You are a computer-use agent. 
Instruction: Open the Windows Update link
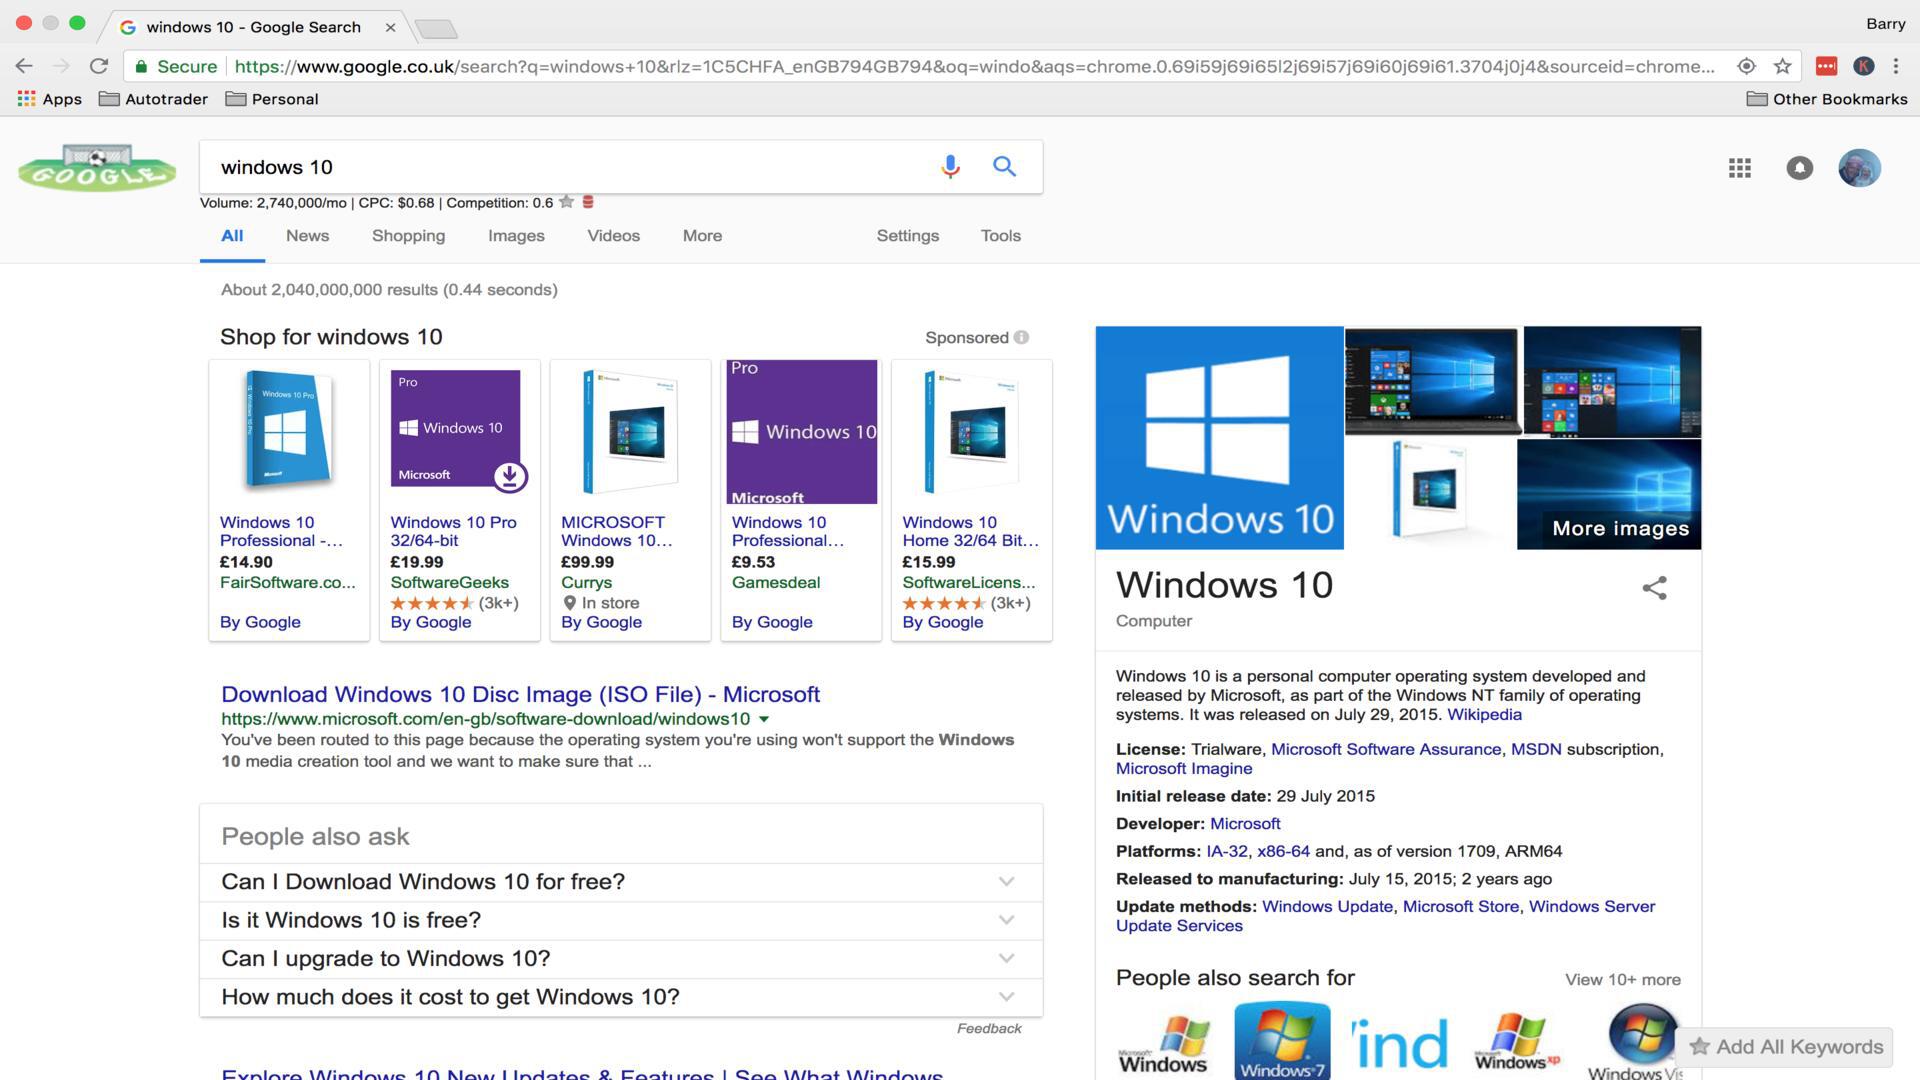(1327, 906)
